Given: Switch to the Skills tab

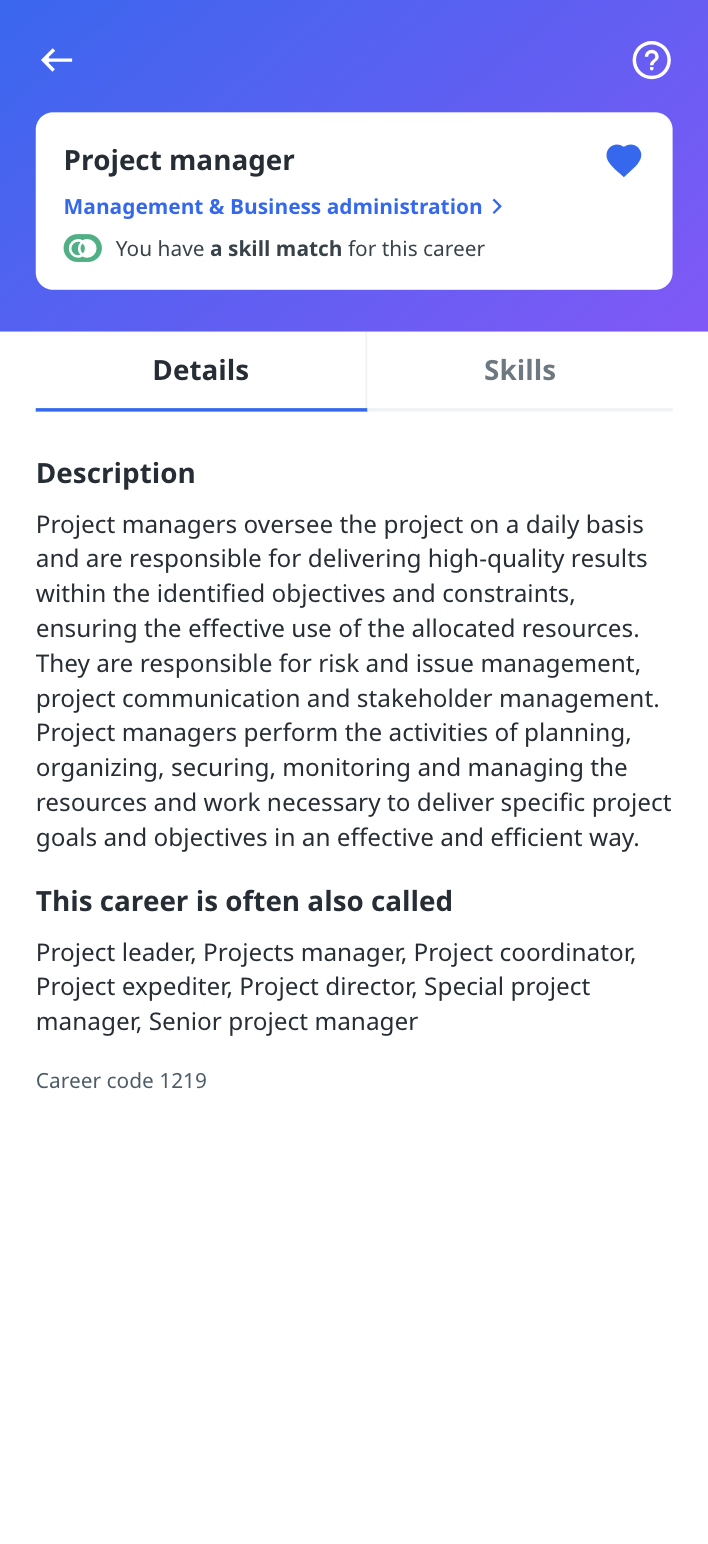Looking at the screenshot, I should tap(520, 370).
